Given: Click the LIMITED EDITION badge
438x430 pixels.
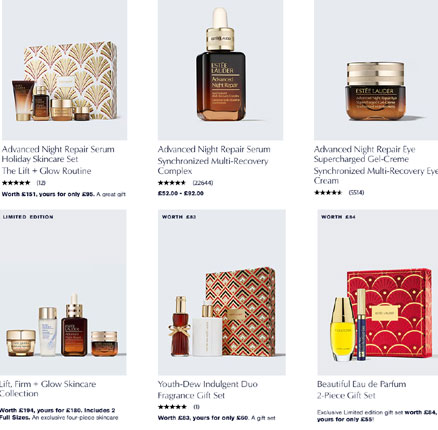Looking at the screenshot, I should point(28,217).
